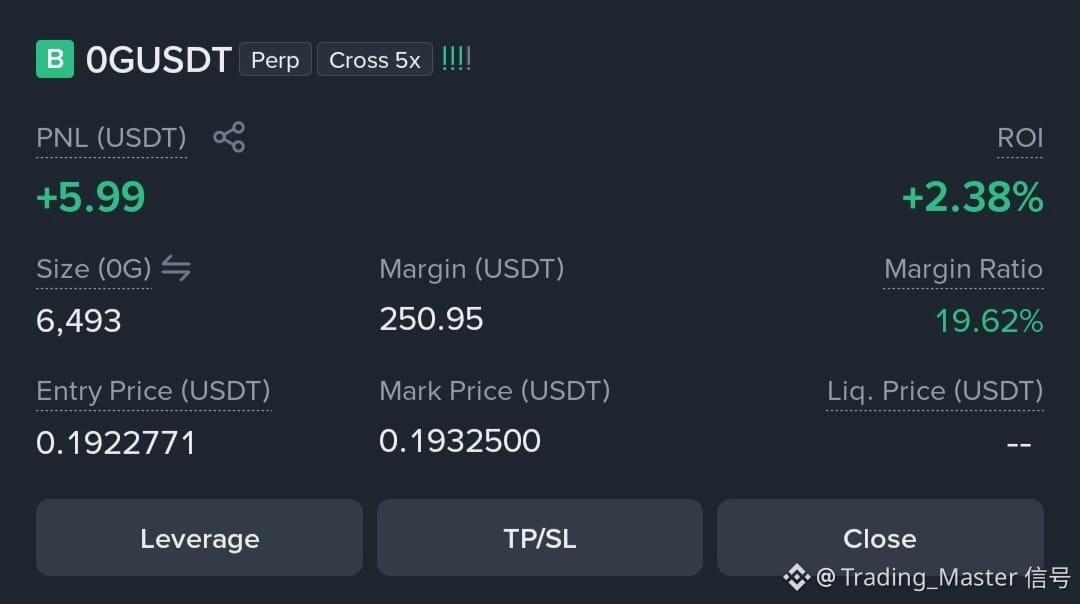Tap the Binance logo watermark icon
Viewport: 1080px width, 604px height.
(x=796, y=577)
